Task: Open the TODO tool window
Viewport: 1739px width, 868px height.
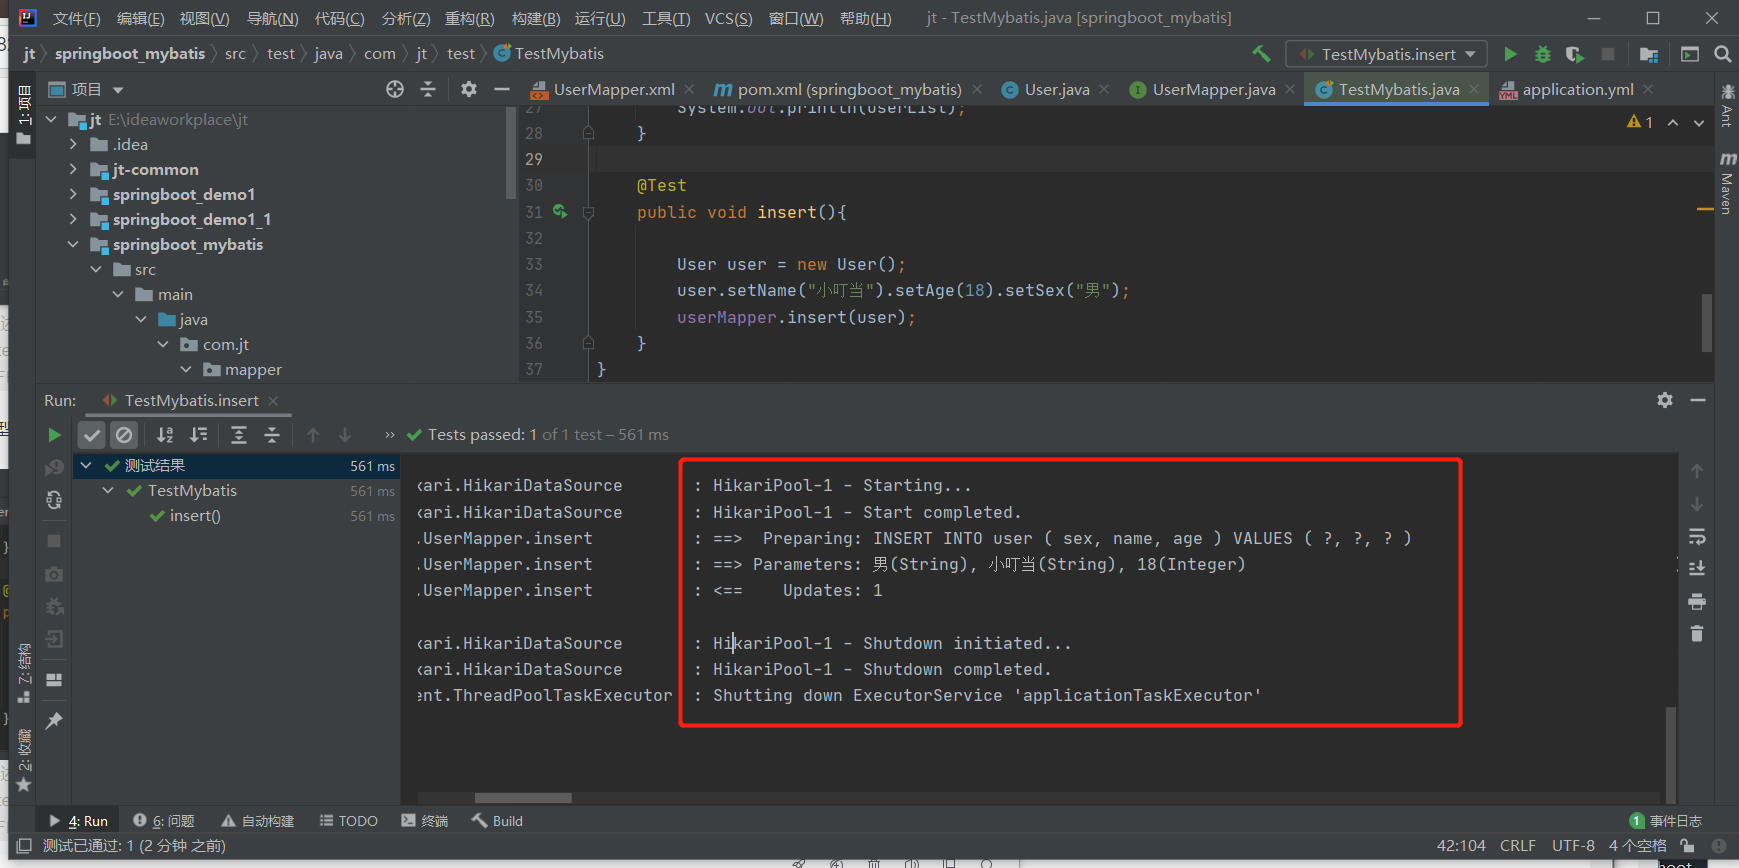Action: pos(349,821)
